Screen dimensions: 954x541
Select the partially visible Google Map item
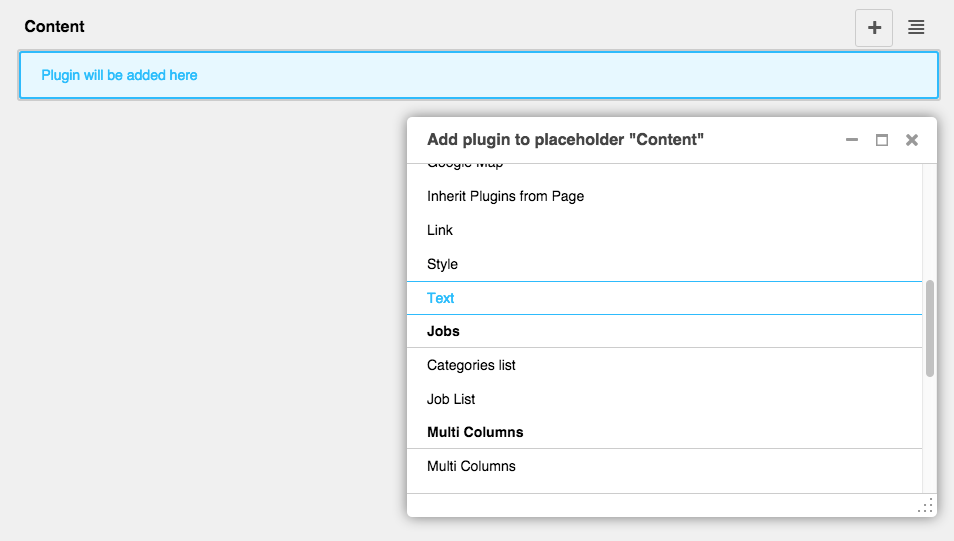tap(465, 165)
